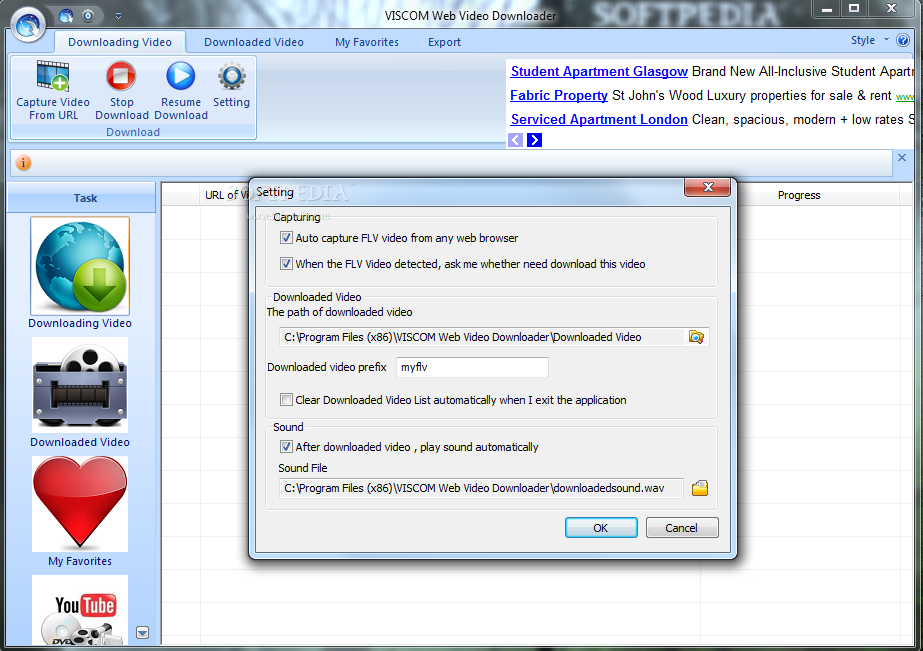Click the Download ribbon group label
Screen dimensions: 923x651
133,132
